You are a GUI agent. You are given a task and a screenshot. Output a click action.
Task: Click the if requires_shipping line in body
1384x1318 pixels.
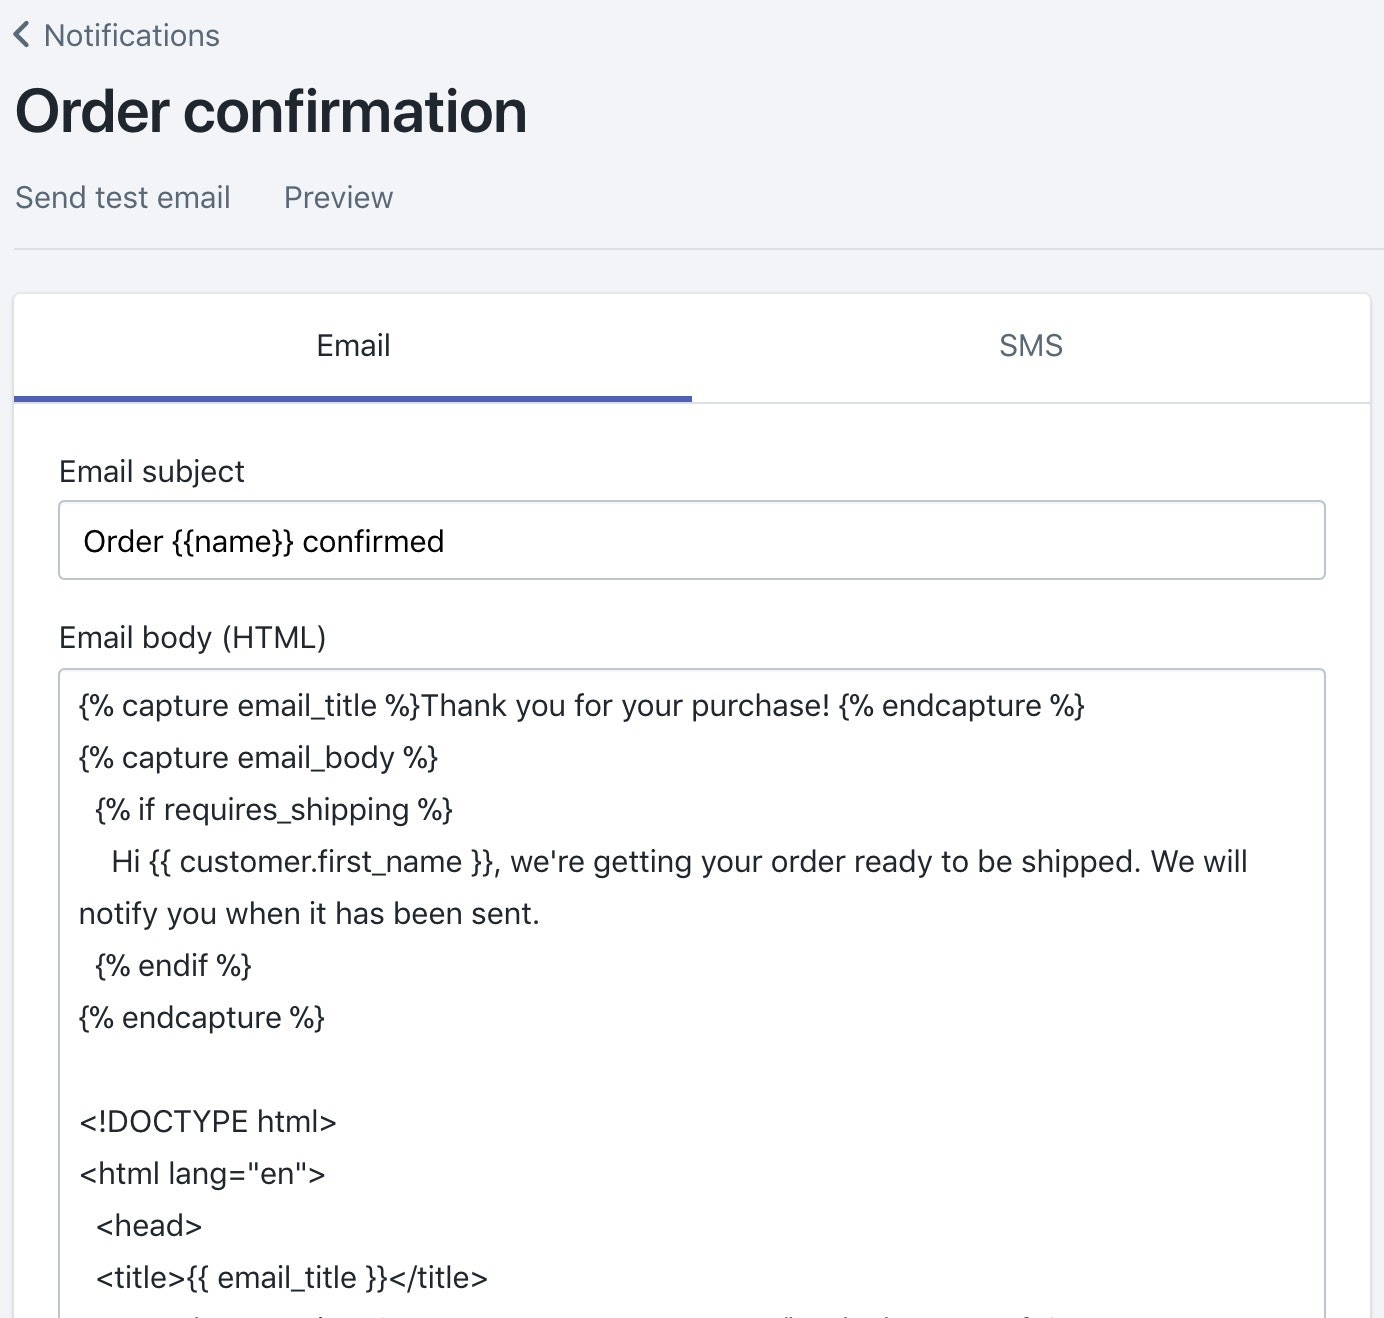coord(274,810)
